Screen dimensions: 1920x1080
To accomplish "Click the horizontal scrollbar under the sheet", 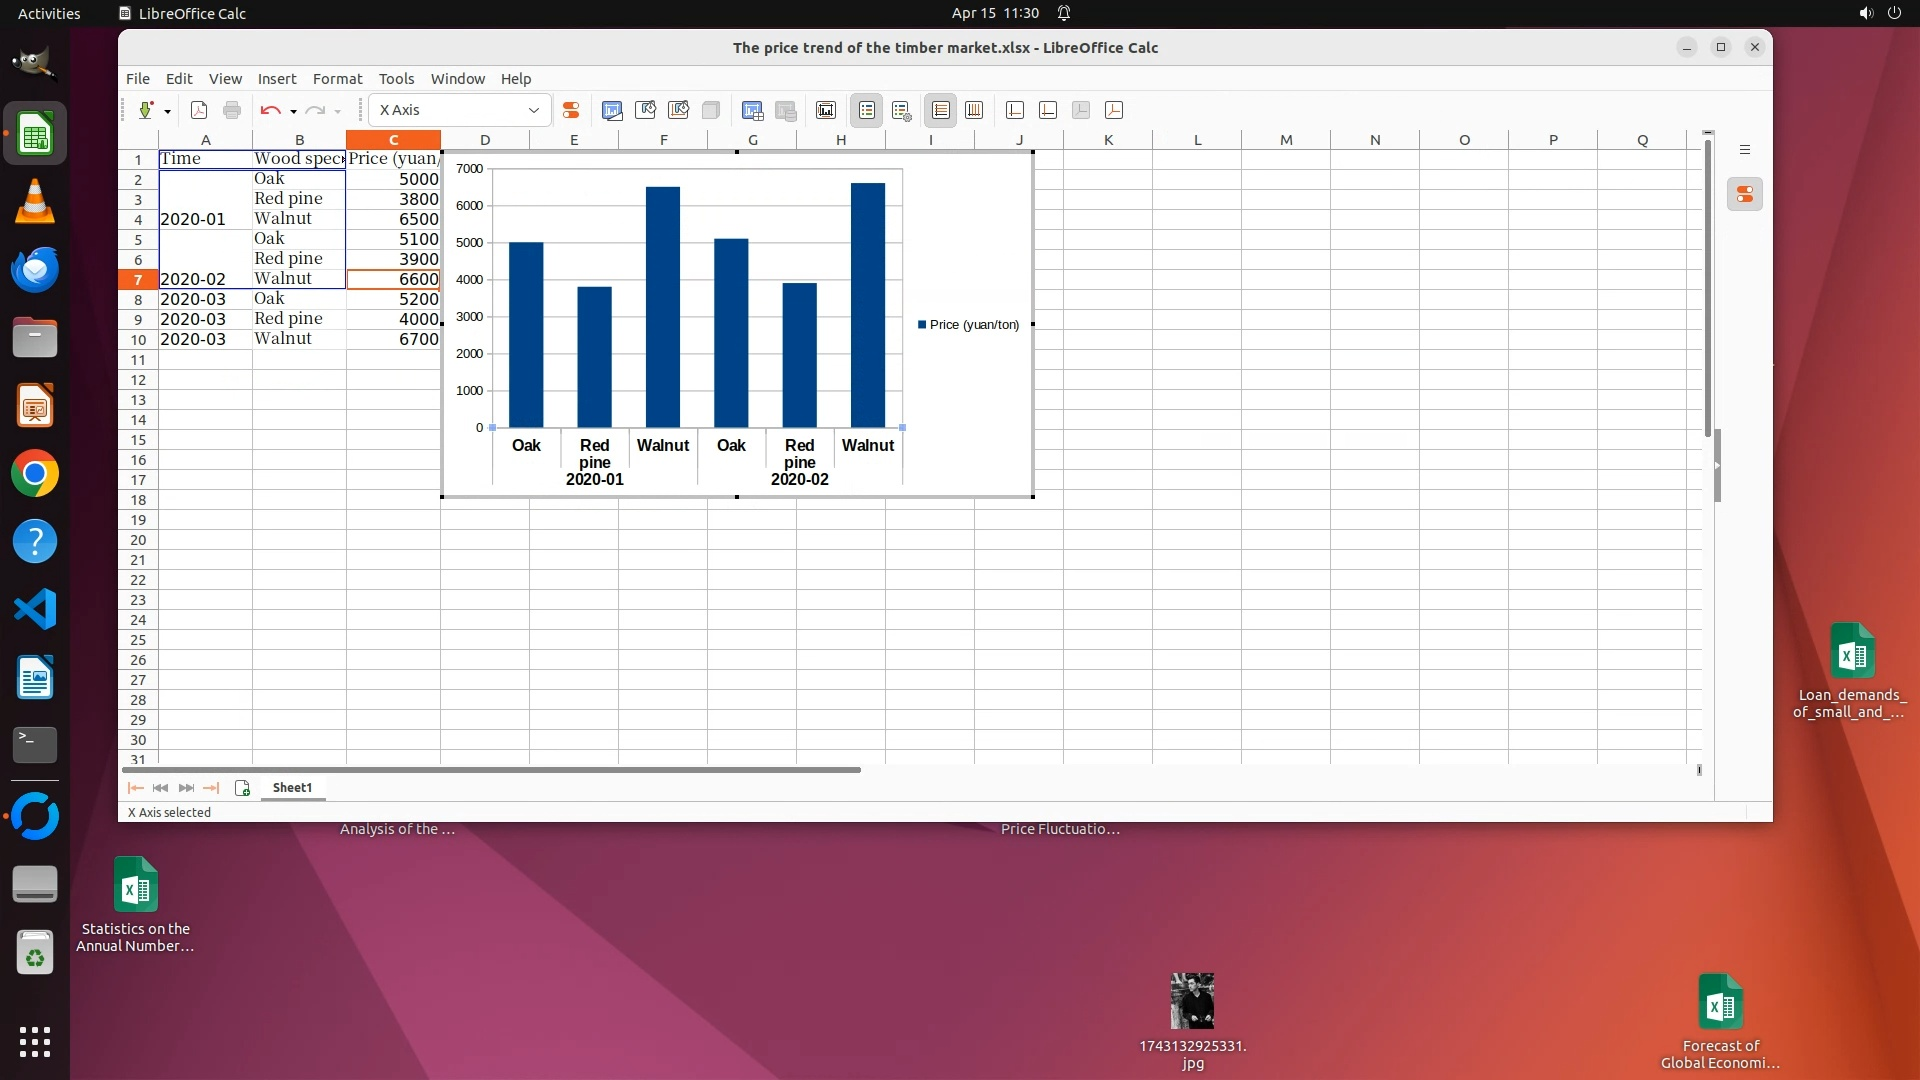I will click(490, 770).
